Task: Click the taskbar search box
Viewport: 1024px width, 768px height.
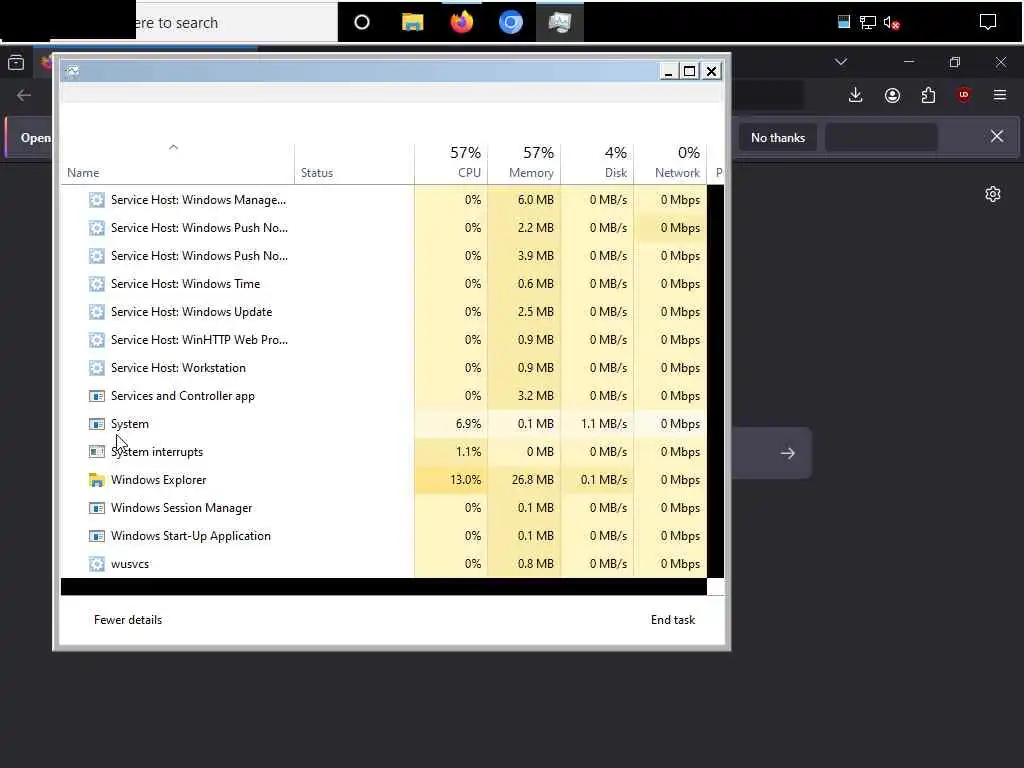Action: 236,23
